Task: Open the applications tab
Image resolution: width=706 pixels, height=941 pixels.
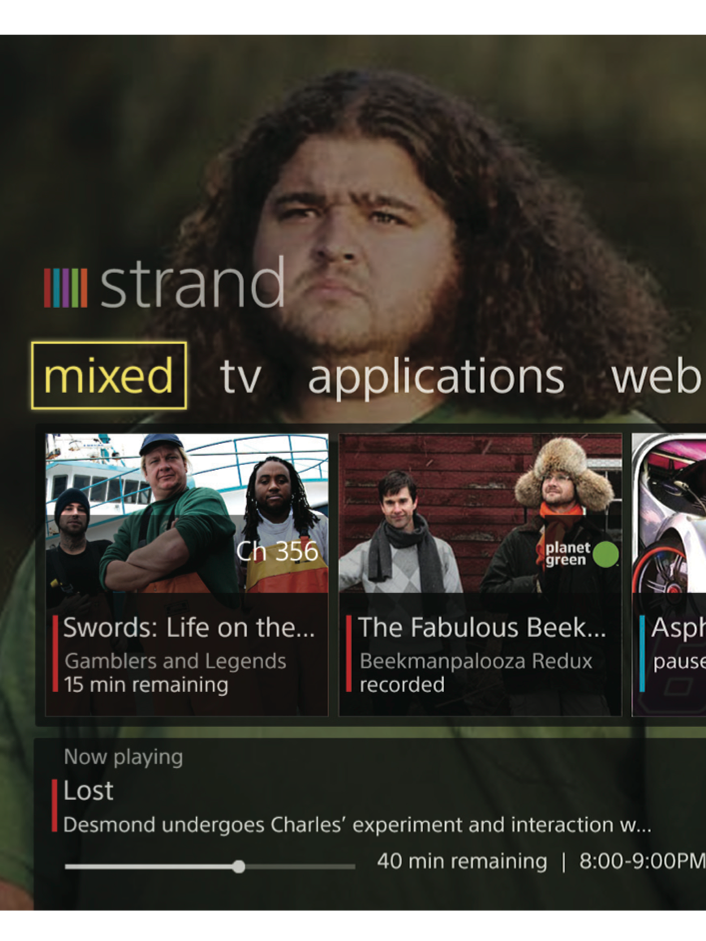Action: click(x=436, y=377)
